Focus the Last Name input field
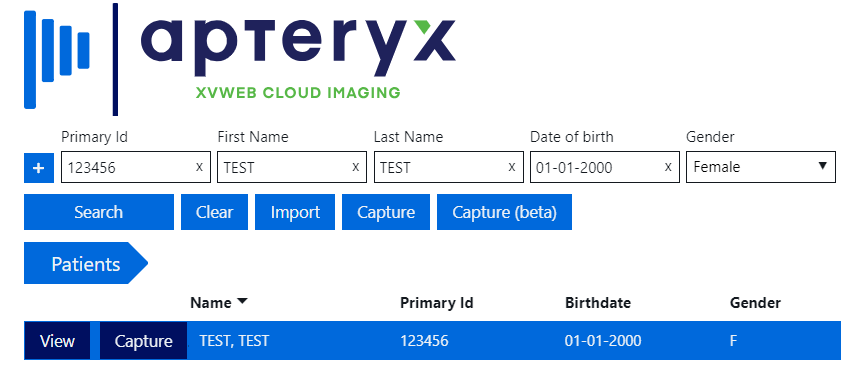 click(x=448, y=167)
